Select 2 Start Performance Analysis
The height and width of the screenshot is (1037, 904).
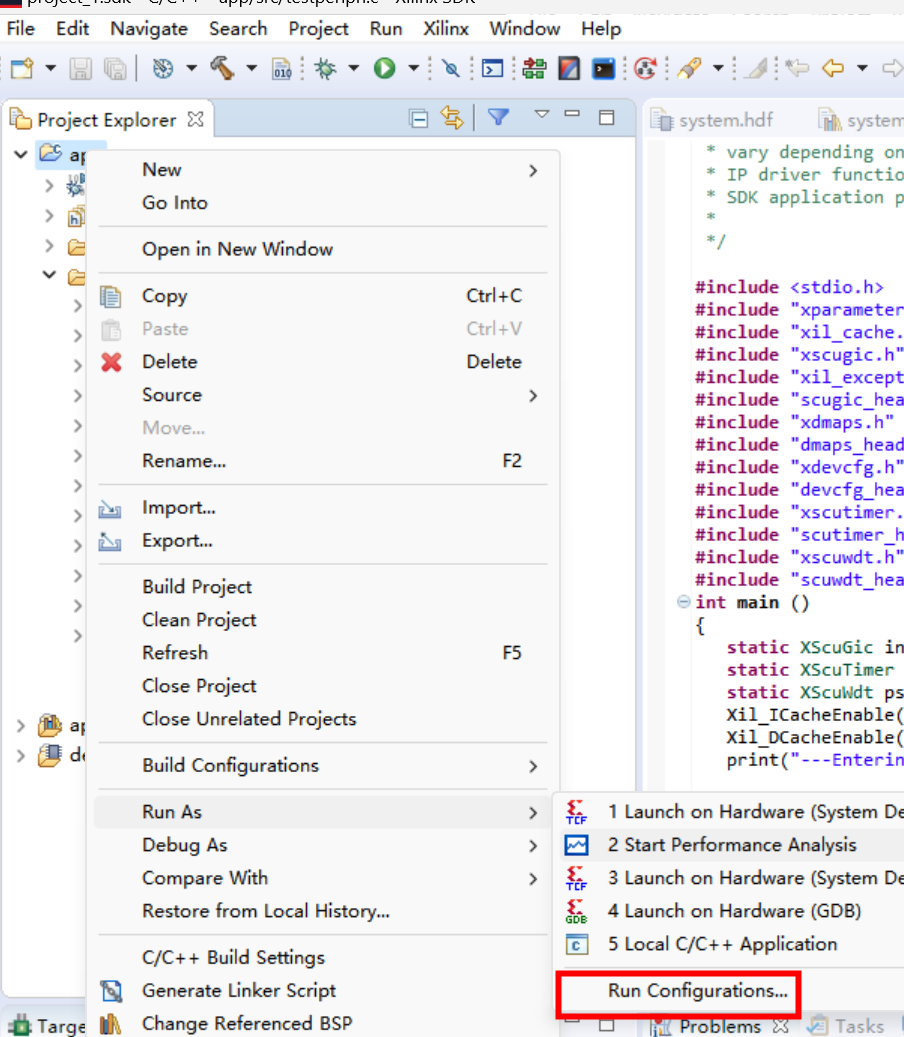[x=731, y=845]
